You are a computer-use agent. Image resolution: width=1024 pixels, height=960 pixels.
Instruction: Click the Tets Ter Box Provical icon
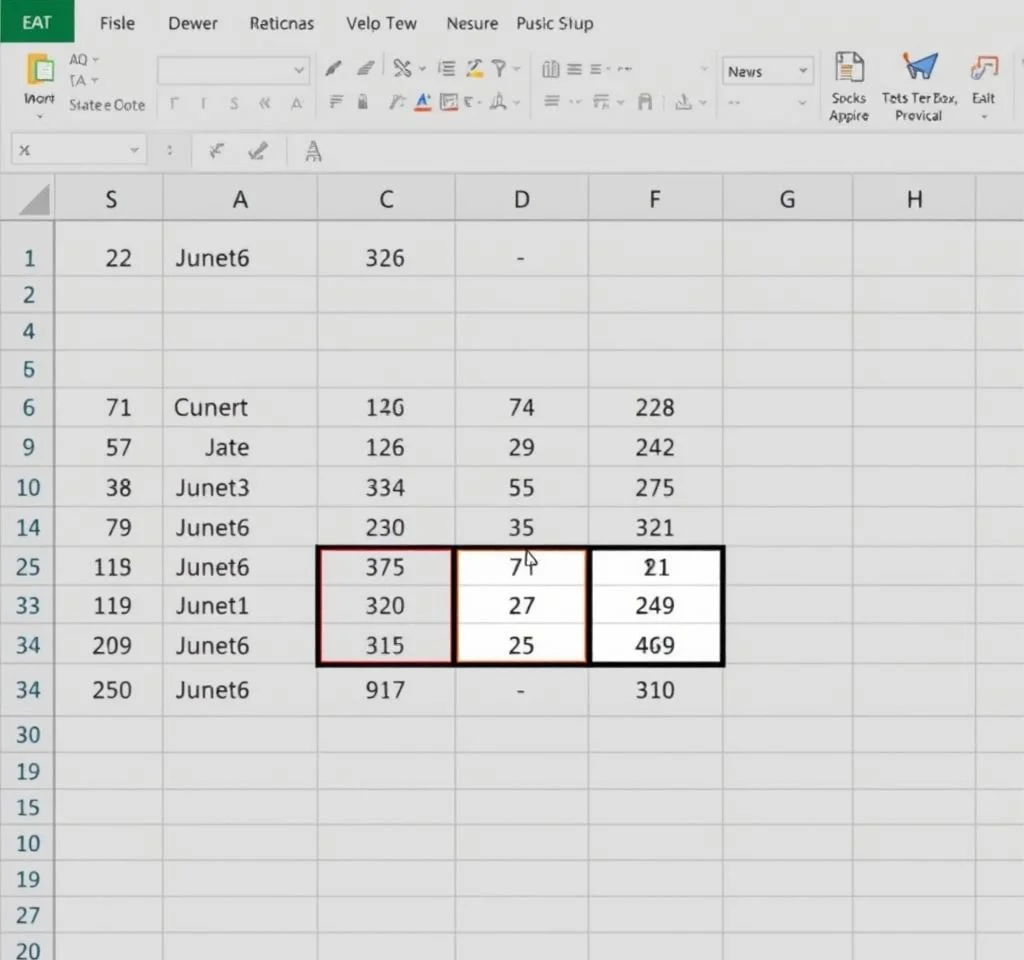click(x=919, y=68)
